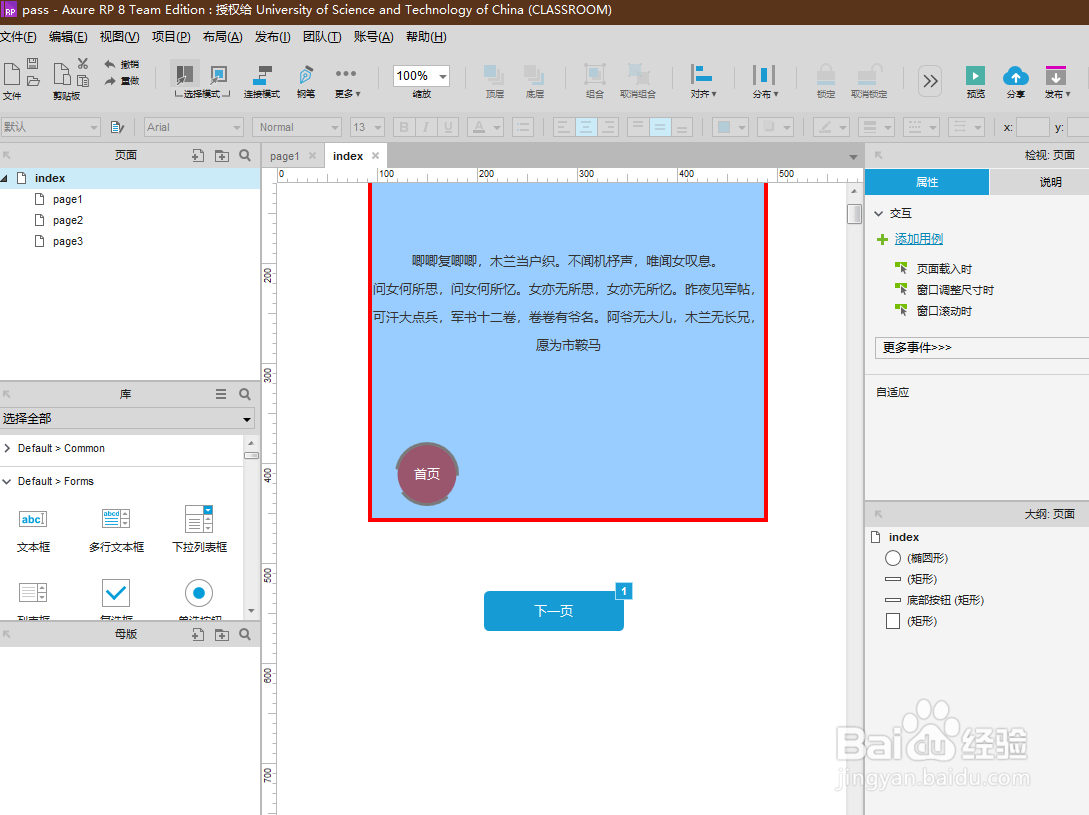
Task: Open the 项目 menu
Action: [x=171, y=37]
